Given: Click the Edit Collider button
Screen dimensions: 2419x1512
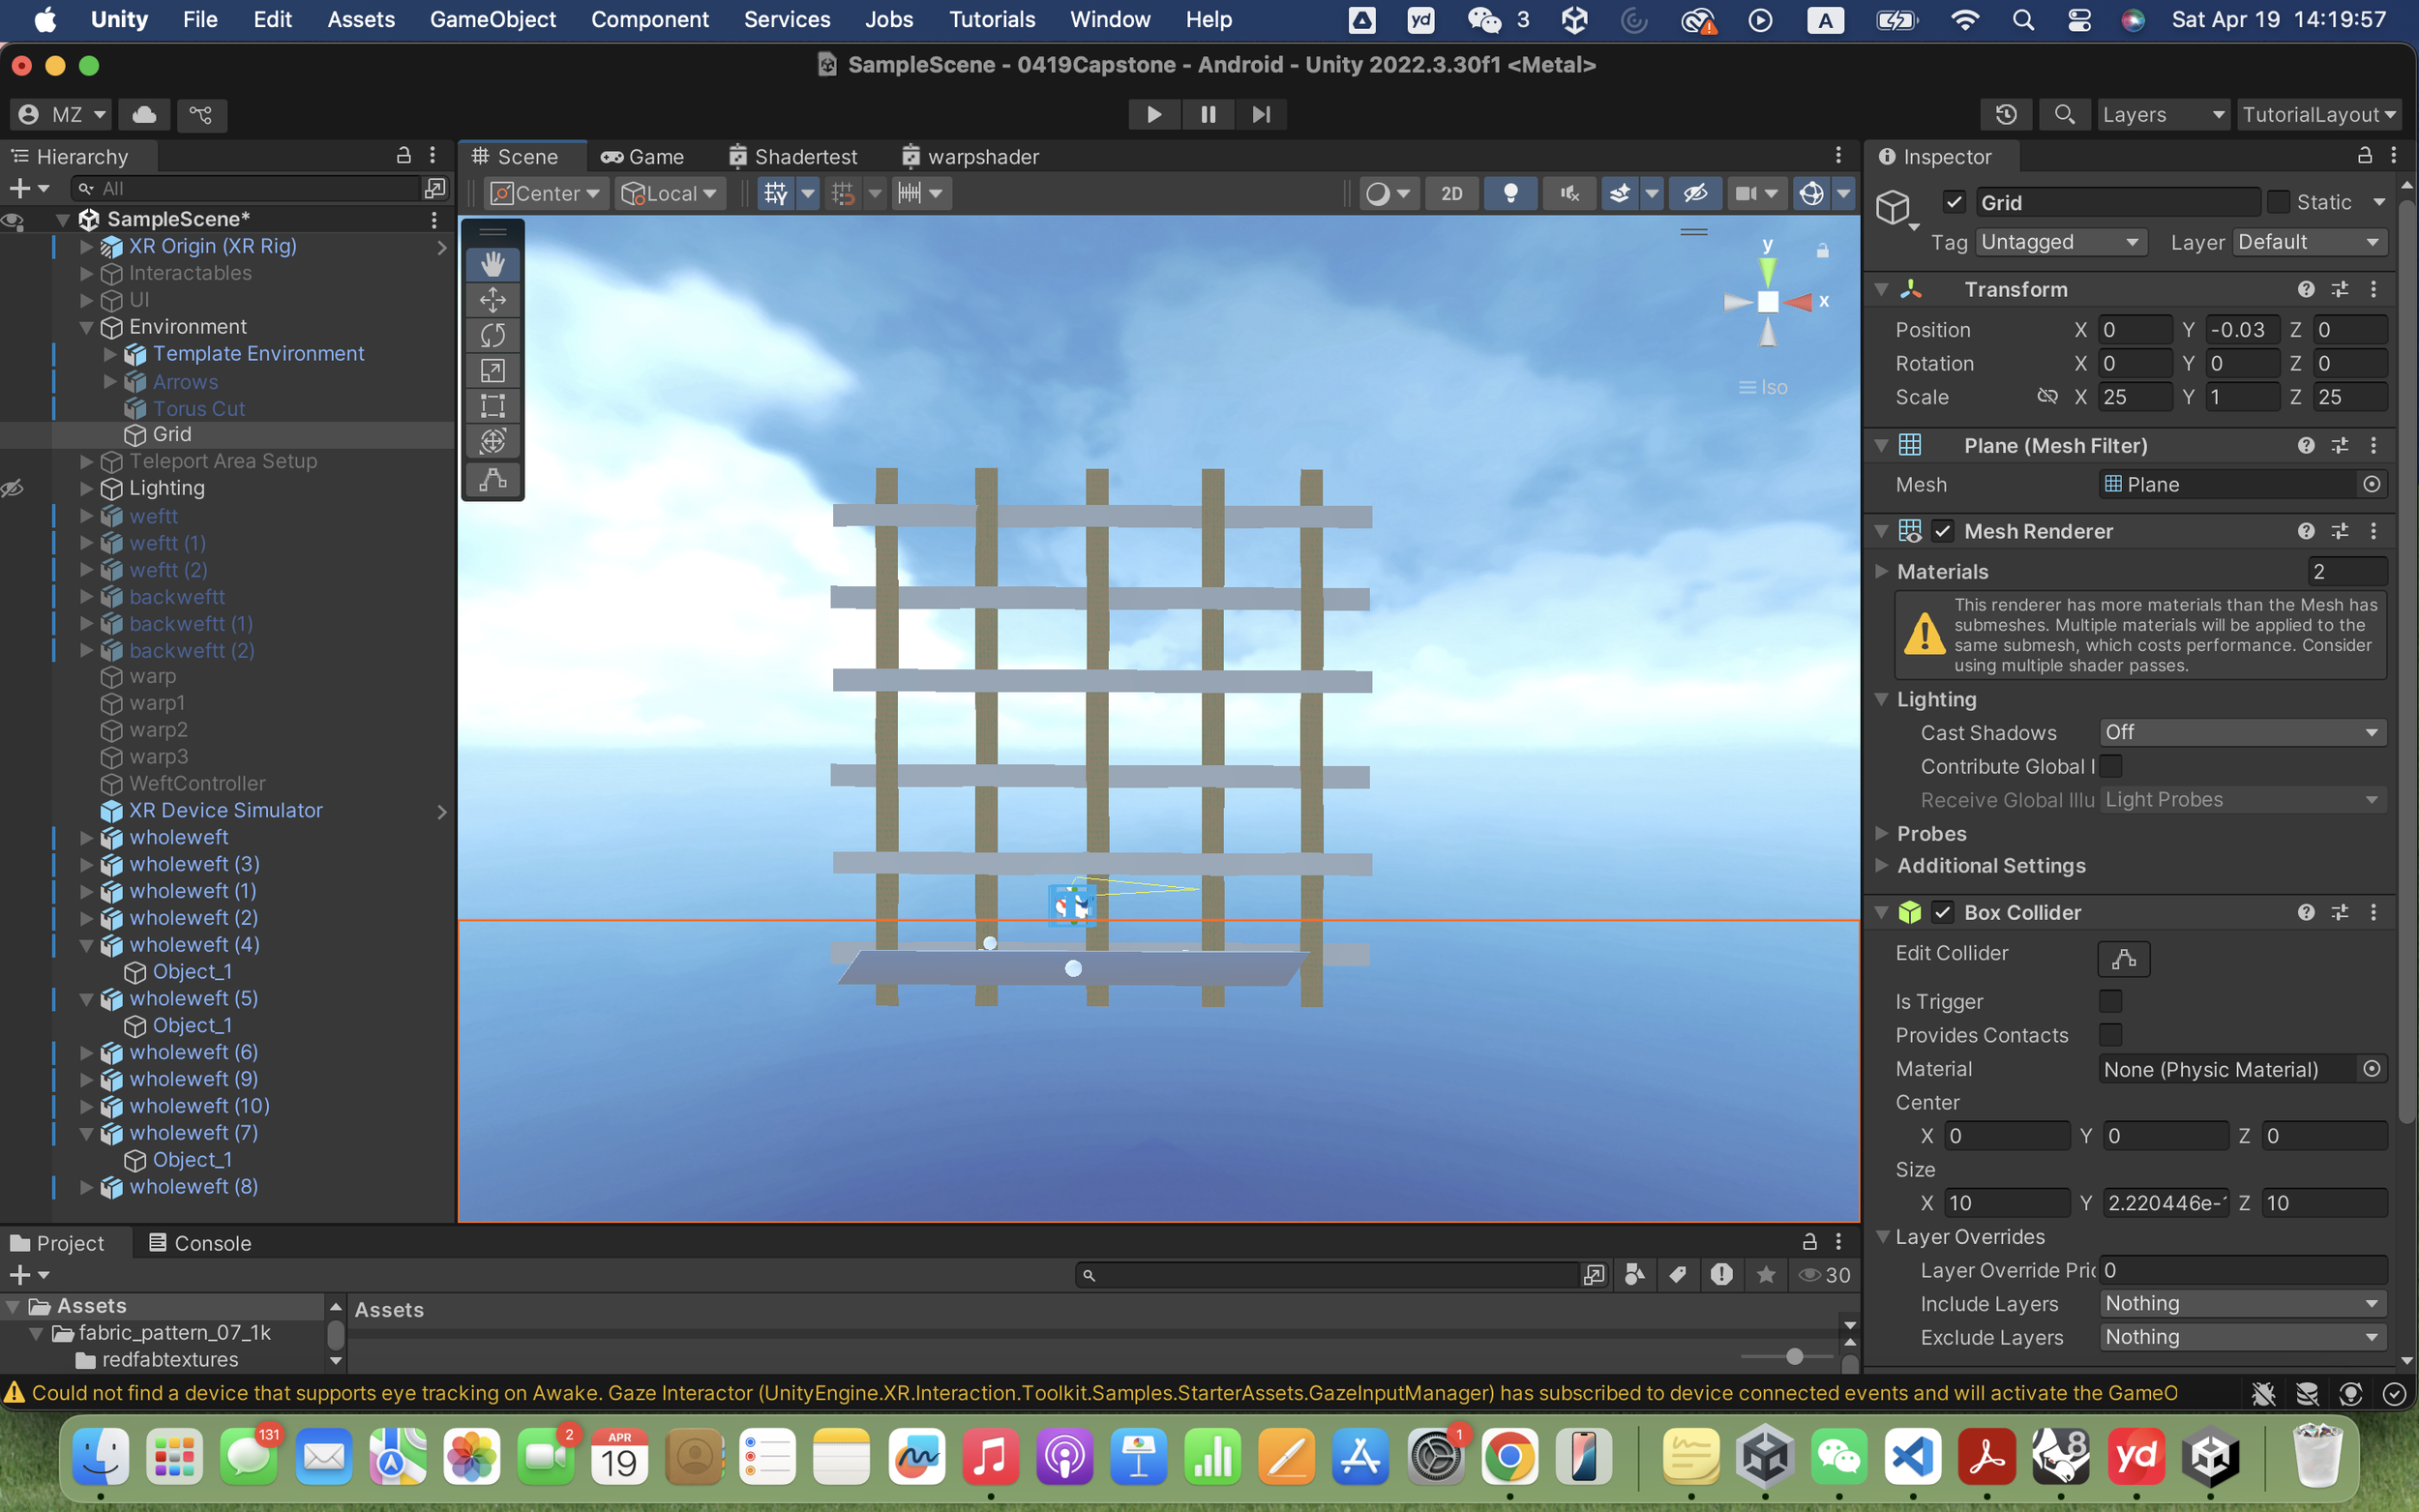Looking at the screenshot, I should pos(2122,958).
